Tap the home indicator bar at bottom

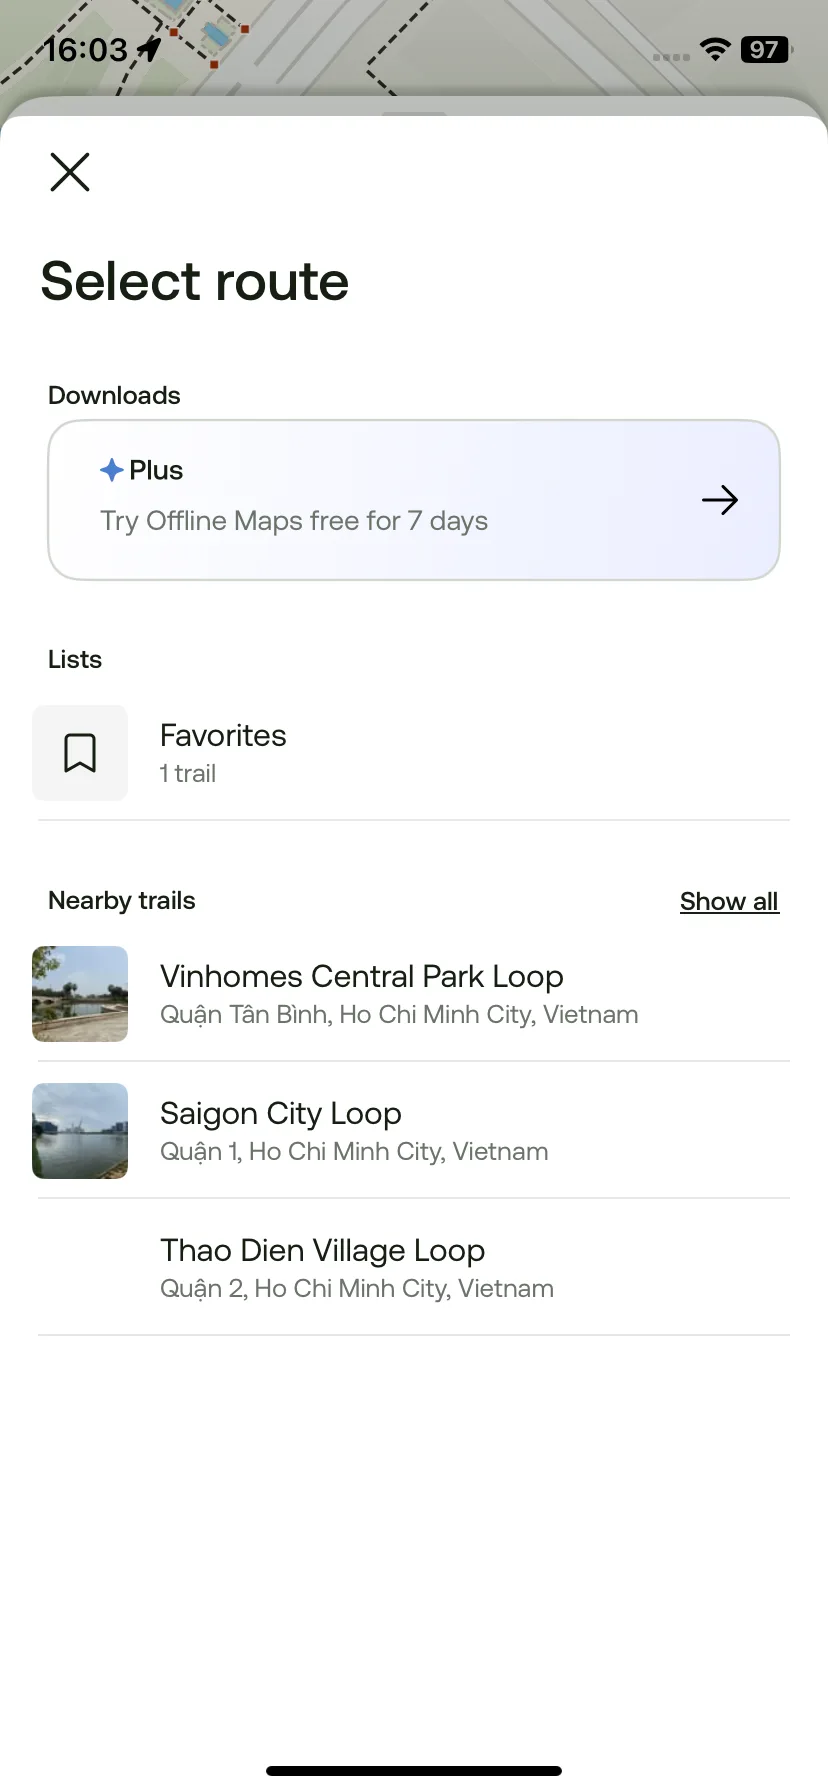tap(414, 1771)
